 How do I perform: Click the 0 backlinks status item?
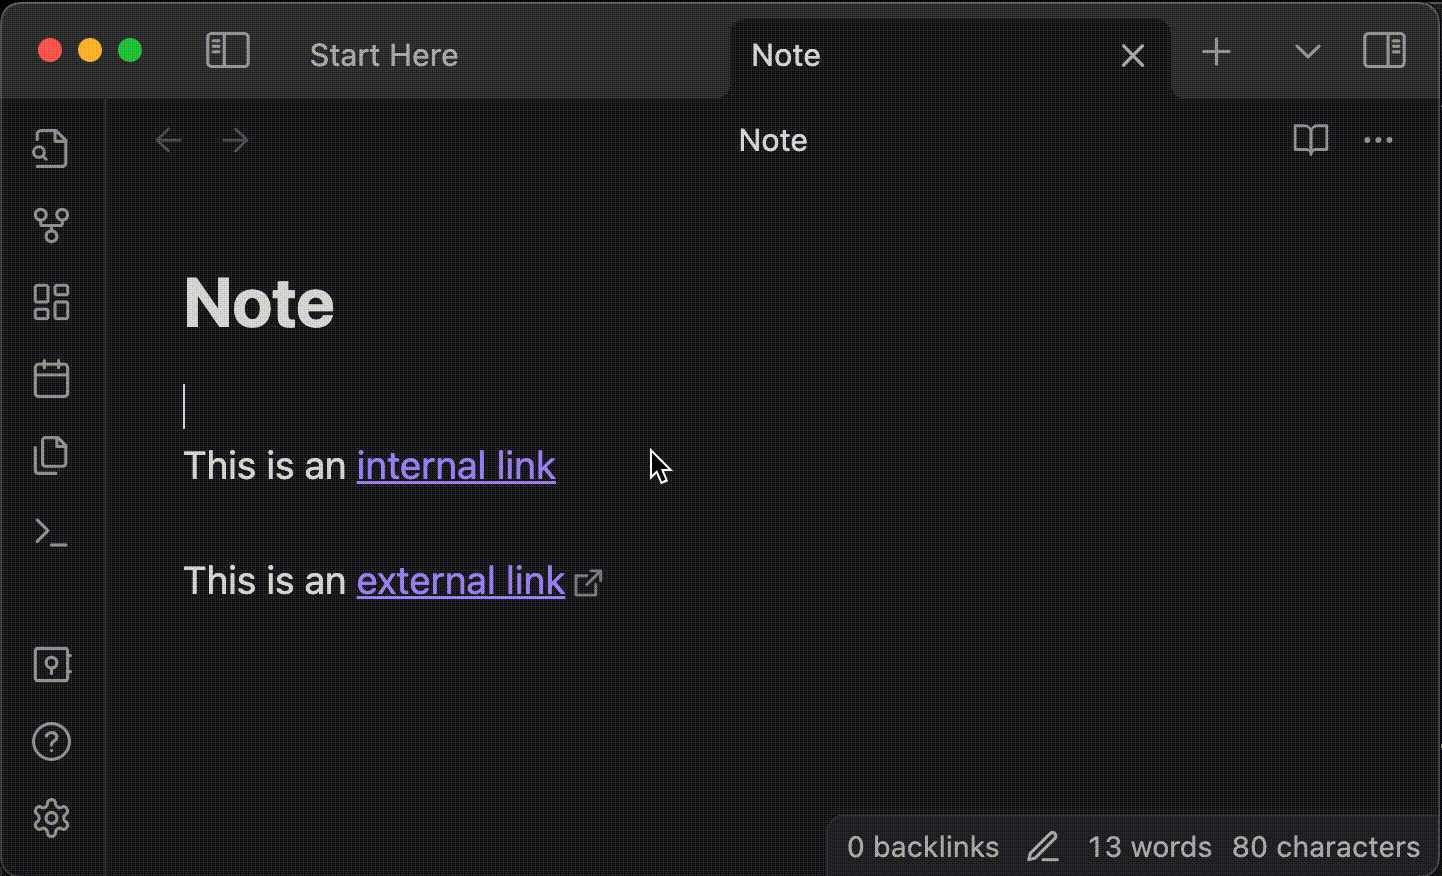tap(922, 847)
